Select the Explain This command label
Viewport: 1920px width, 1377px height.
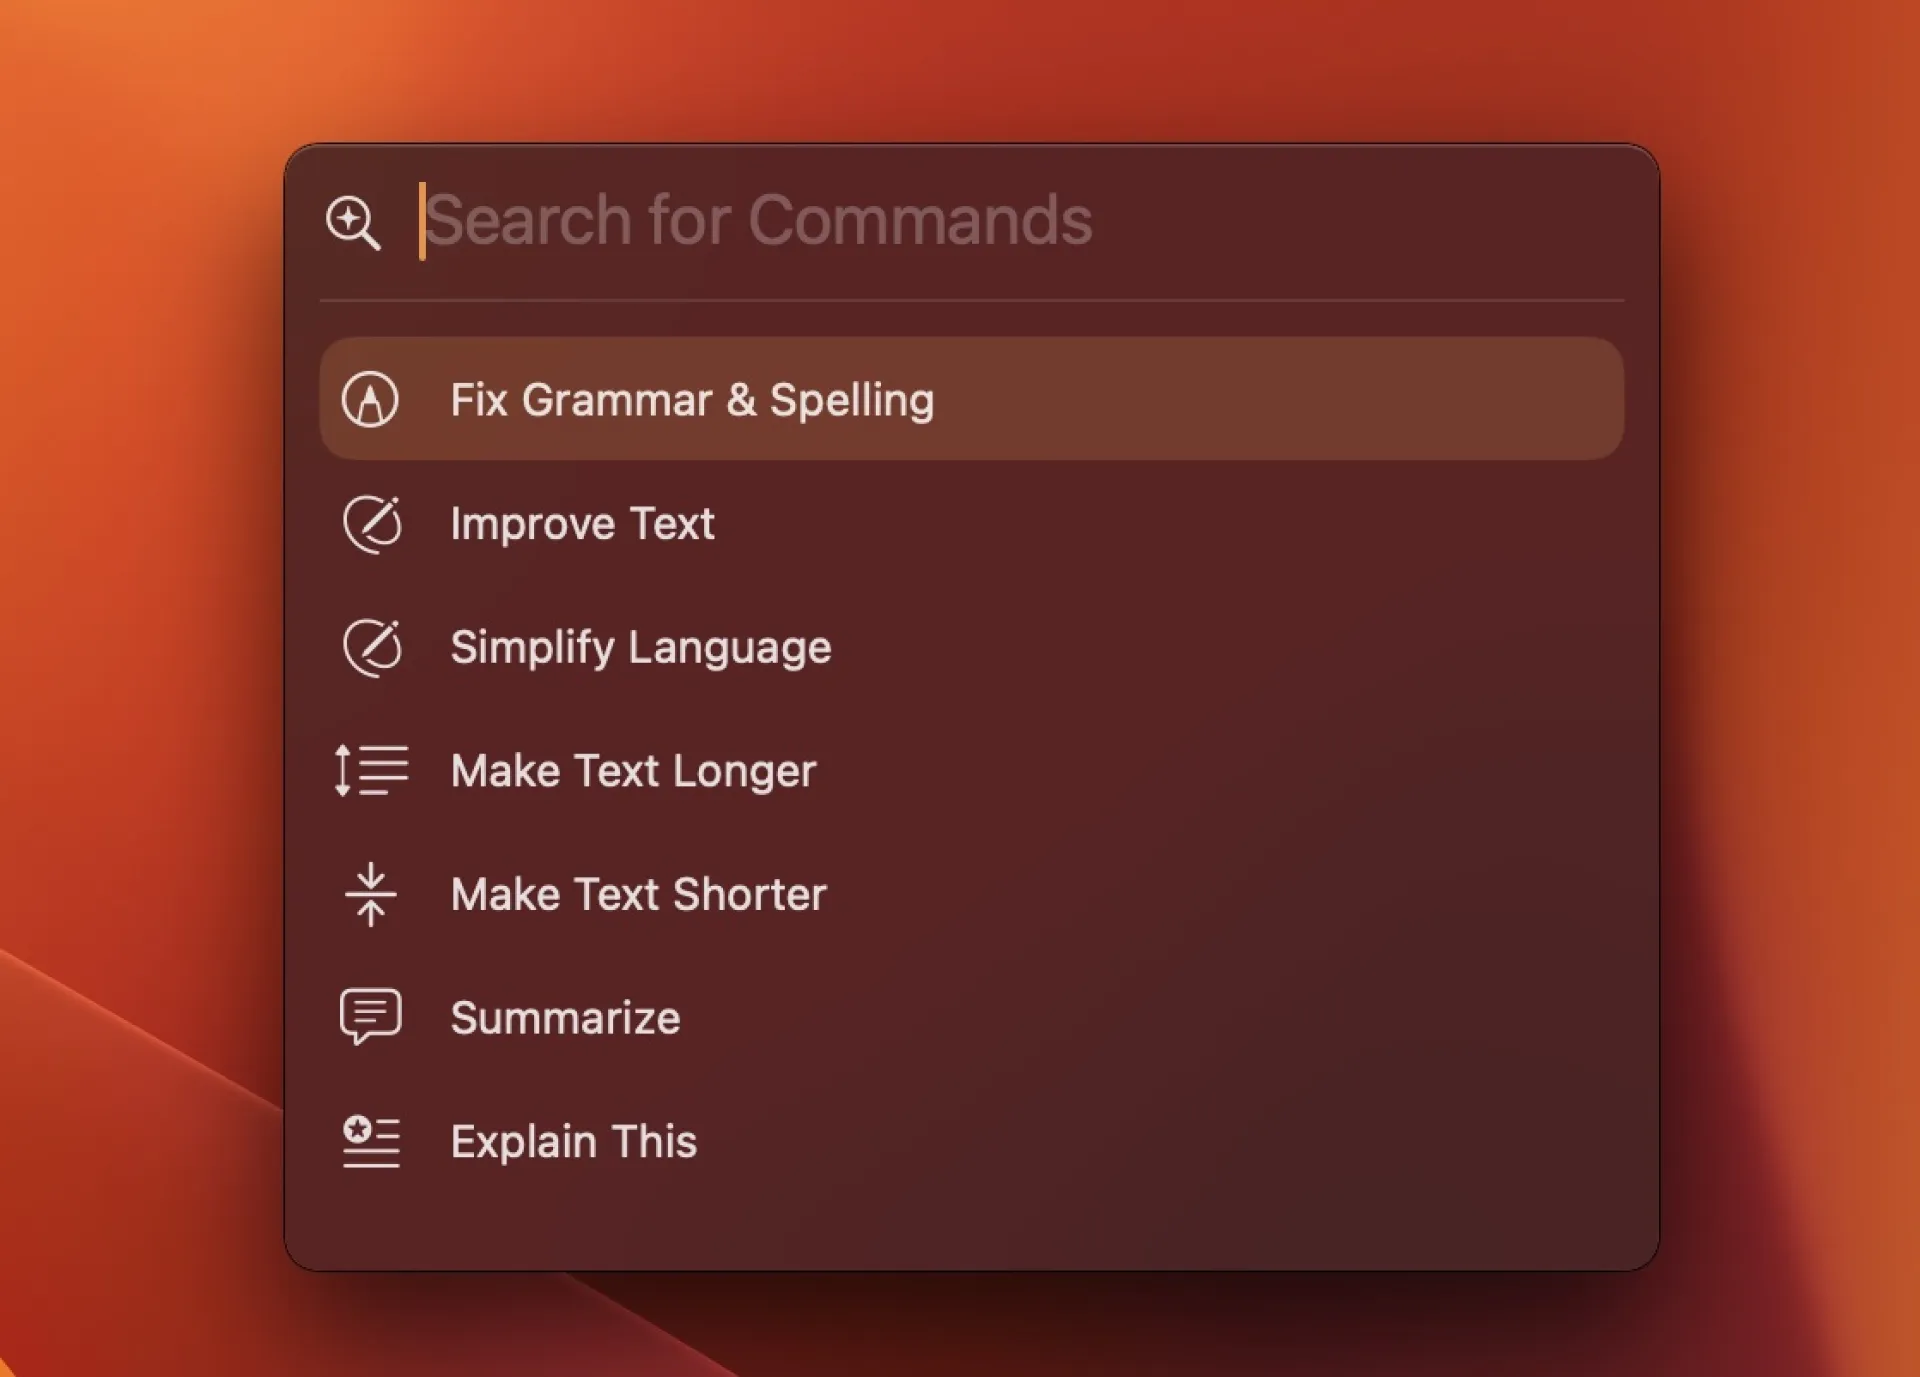pyautogui.click(x=573, y=1141)
